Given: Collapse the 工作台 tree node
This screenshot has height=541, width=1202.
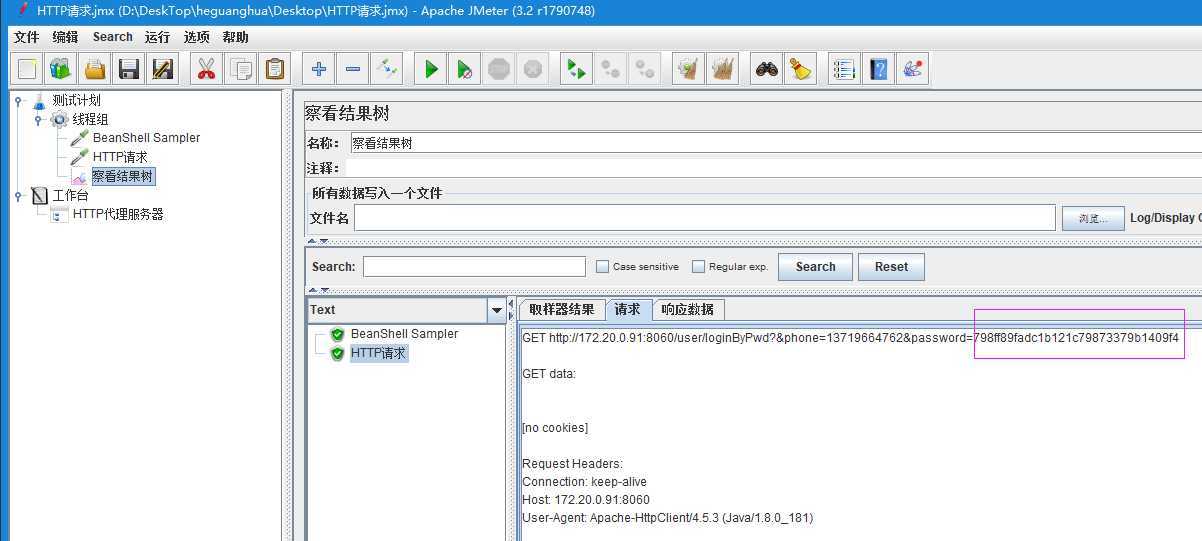Looking at the screenshot, I should coord(18,196).
